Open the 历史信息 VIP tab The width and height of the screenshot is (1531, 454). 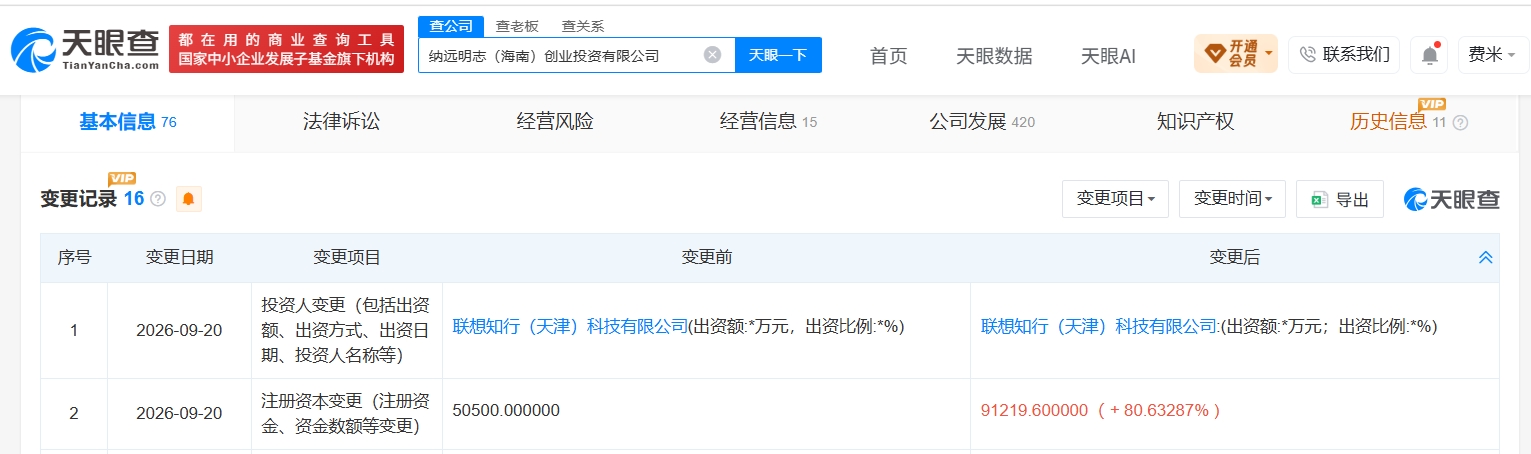(1398, 122)
